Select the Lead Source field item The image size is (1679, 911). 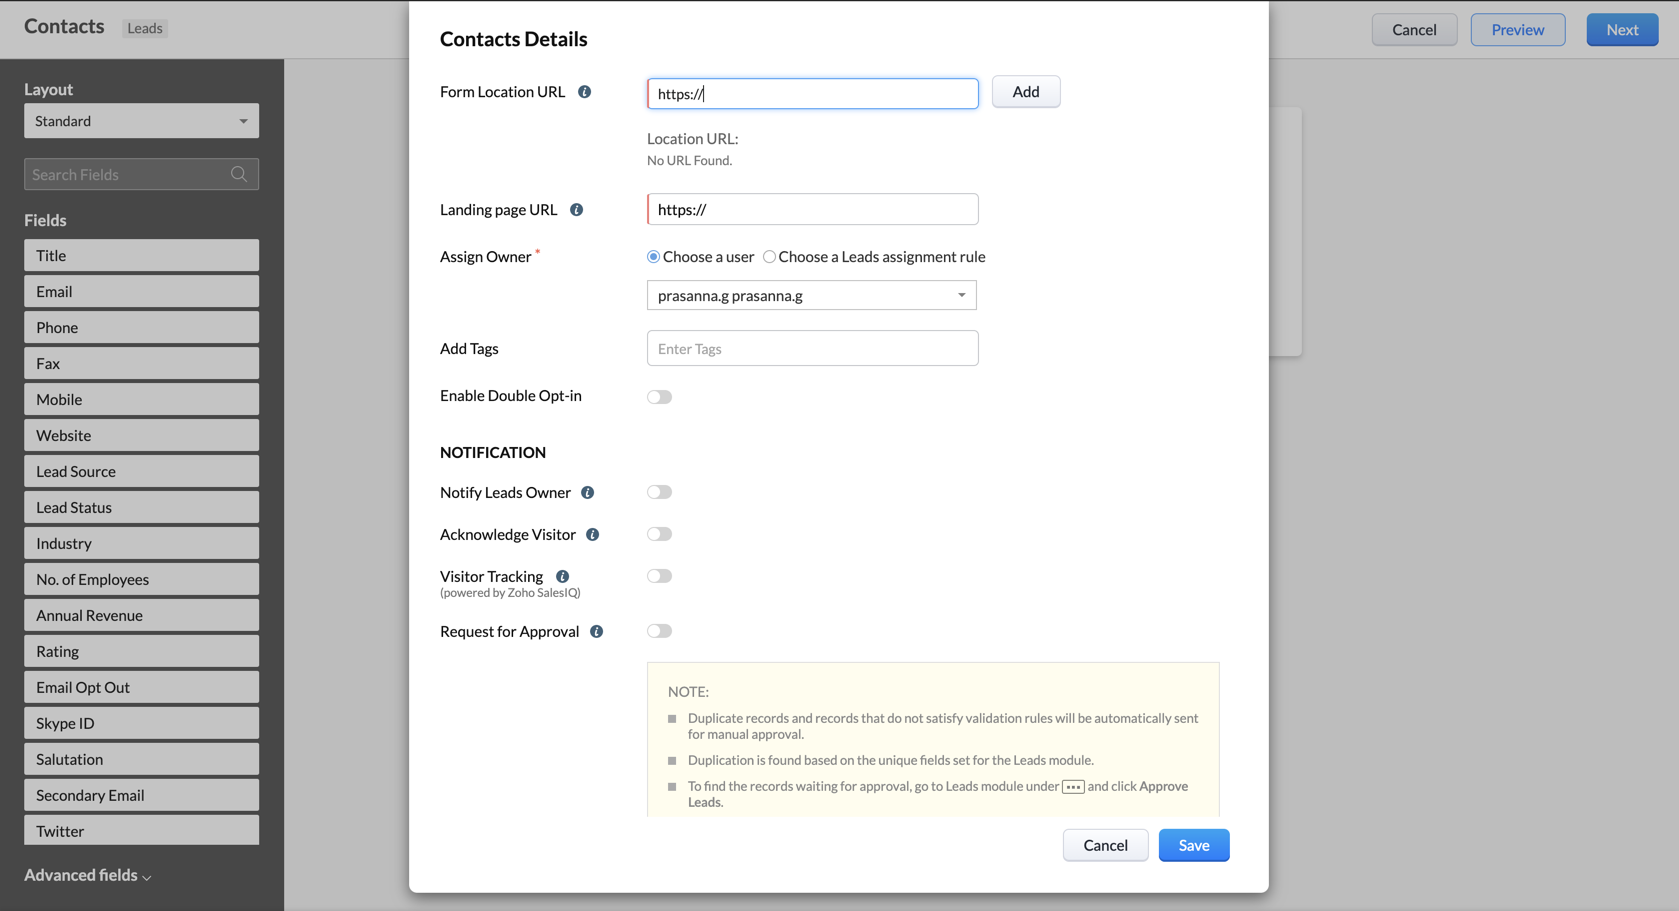tap(141, 471)
